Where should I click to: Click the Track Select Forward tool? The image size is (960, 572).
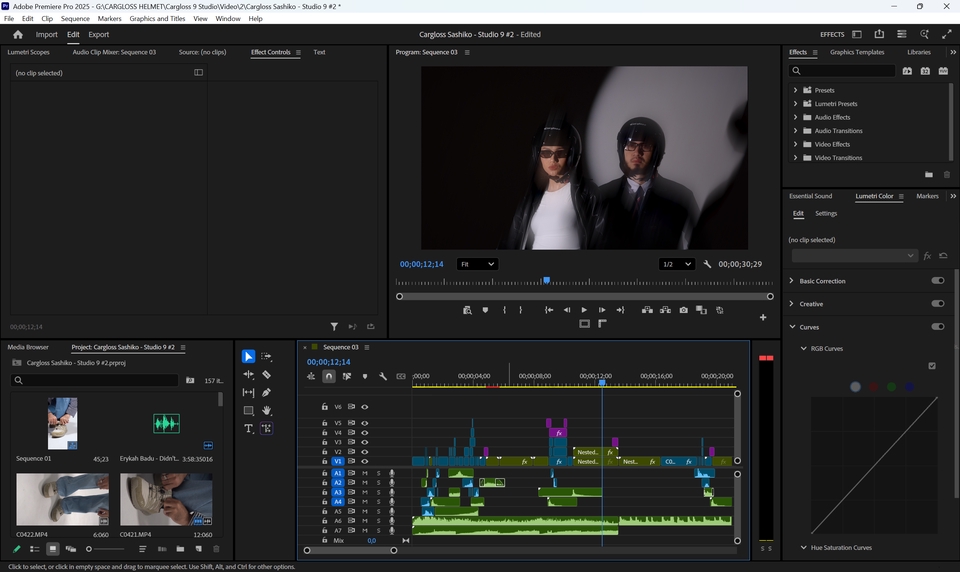[x=266, y=357]
